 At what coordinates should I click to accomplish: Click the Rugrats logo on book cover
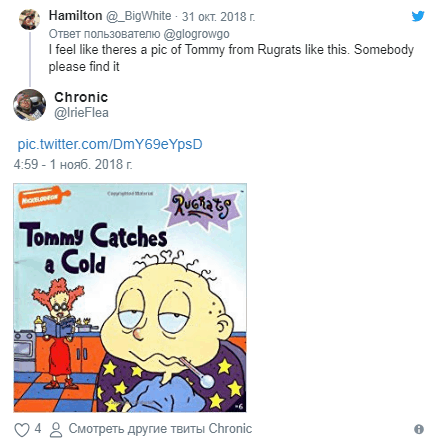pyautogui.click(x=202, y=207)
